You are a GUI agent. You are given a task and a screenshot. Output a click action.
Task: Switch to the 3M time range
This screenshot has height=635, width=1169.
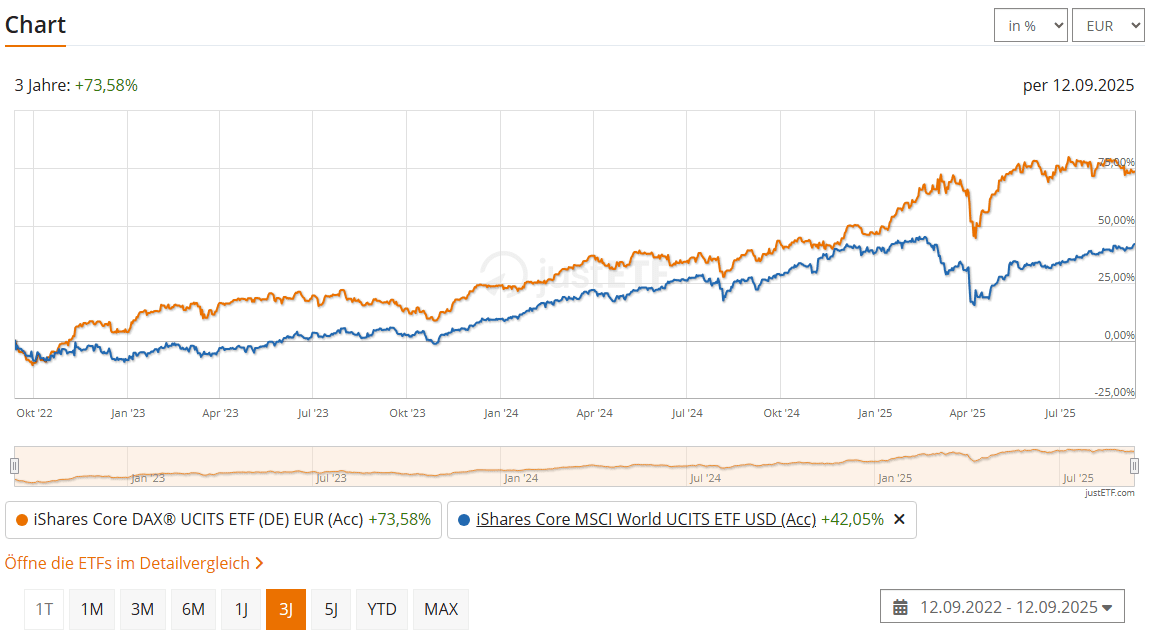[143, 609]
